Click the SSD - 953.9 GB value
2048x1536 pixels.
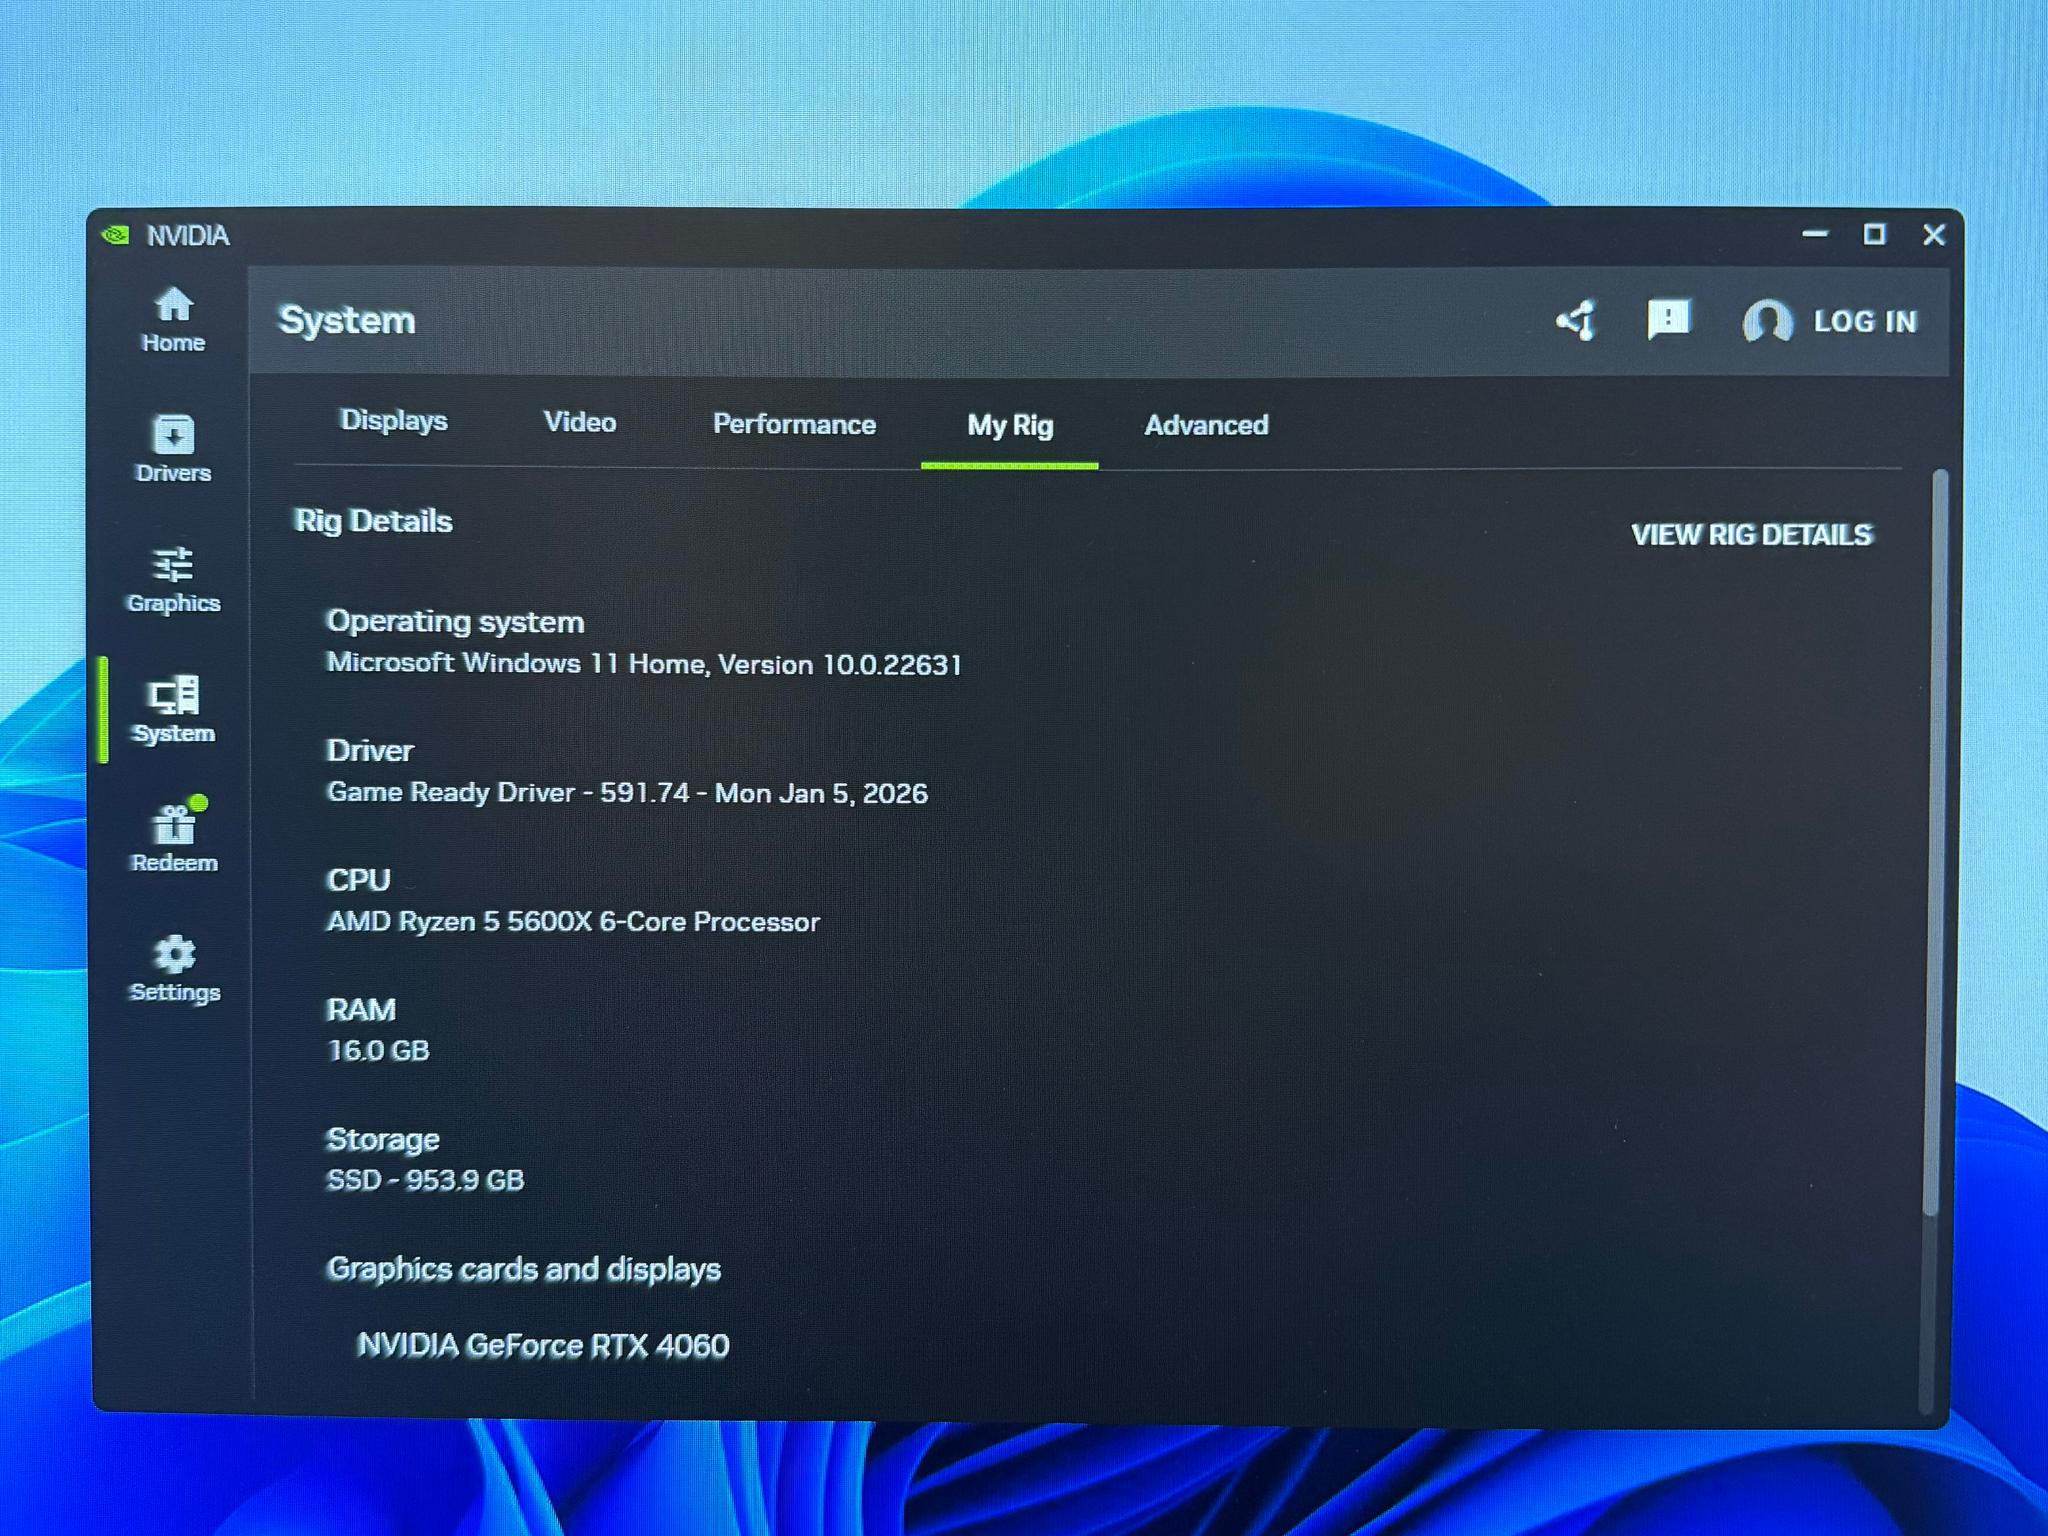pos(425,1180)
